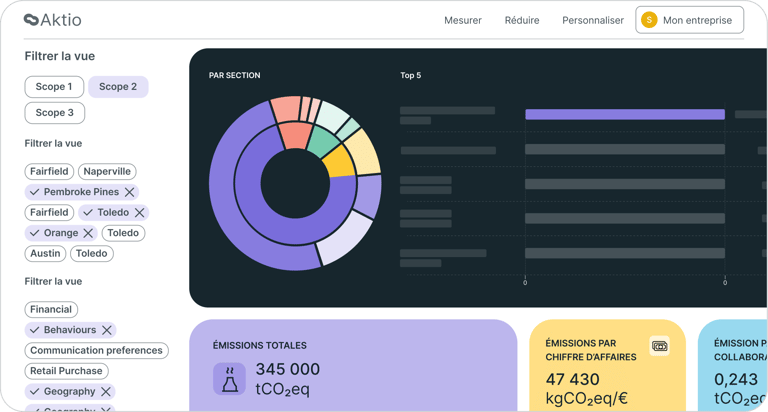Open the Mon entreprise account button

pos(690,20)
